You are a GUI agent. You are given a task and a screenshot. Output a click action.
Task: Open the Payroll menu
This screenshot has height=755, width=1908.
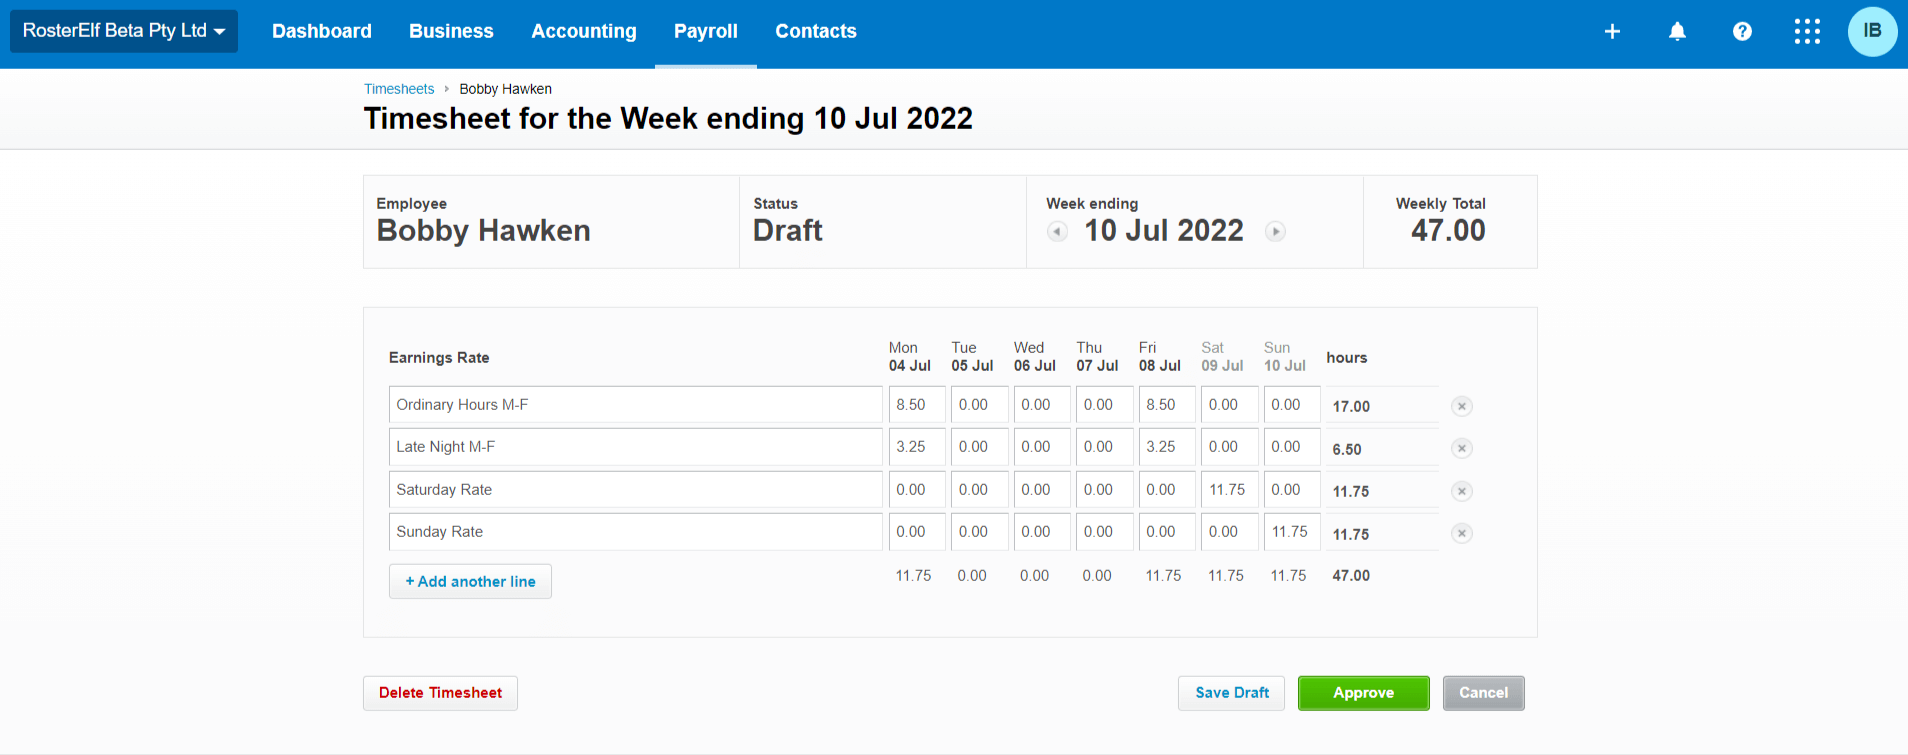click(x=706, y=31)
